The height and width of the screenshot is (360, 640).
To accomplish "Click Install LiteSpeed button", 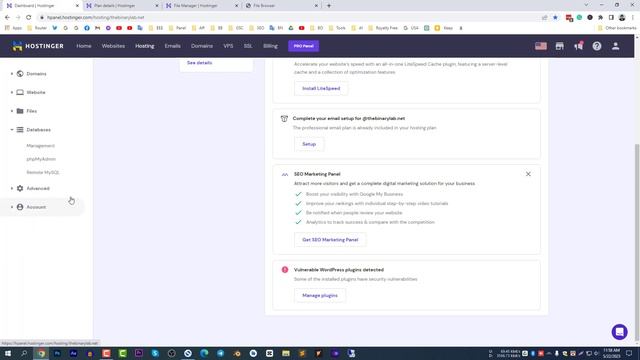I will (321, 88).
